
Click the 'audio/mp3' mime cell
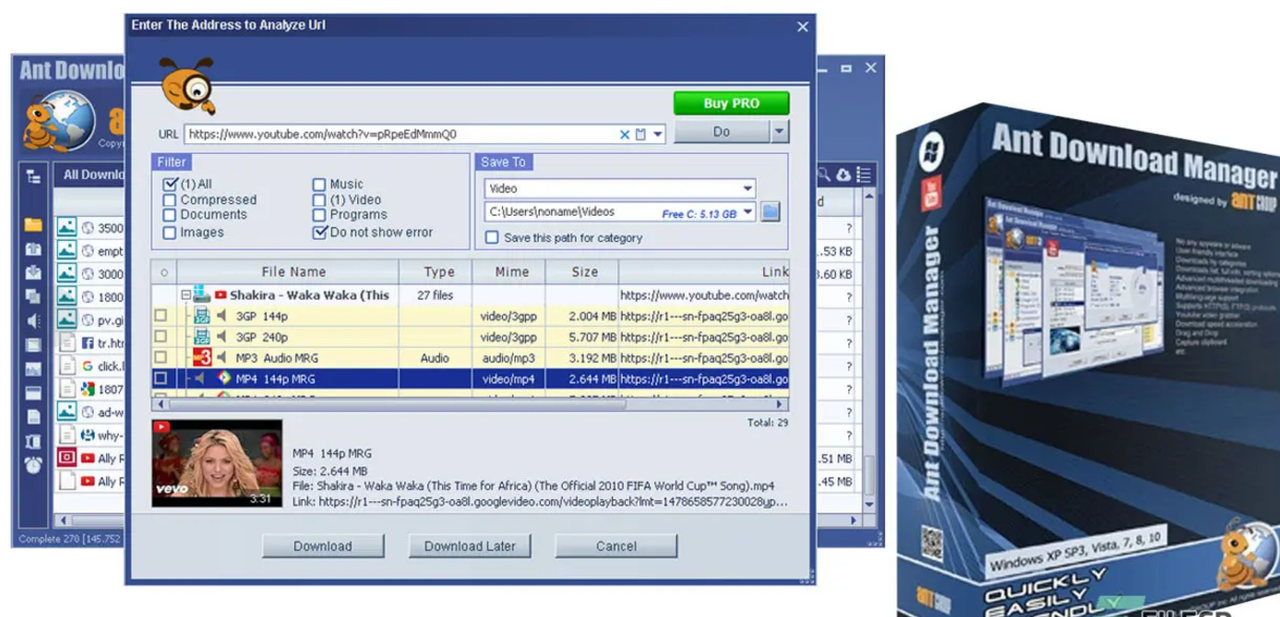(x=509, y=358)
